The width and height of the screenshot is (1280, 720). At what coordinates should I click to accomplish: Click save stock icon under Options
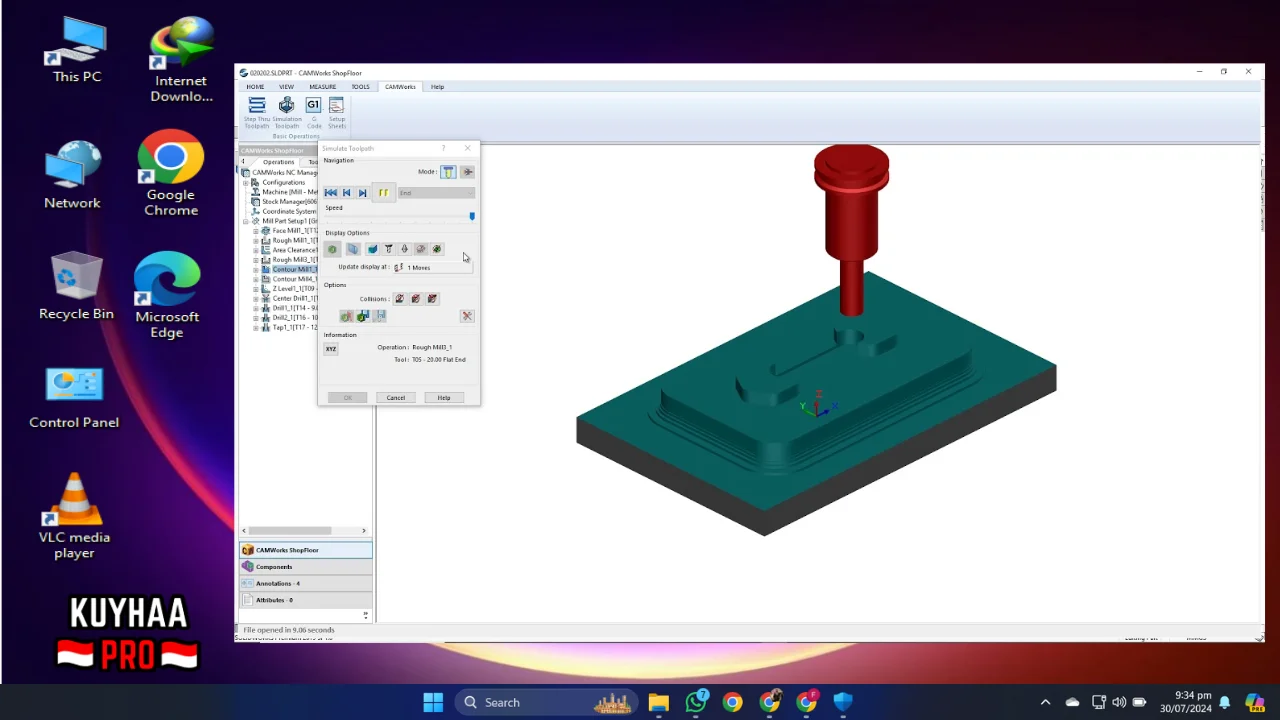tap(363, 316)
